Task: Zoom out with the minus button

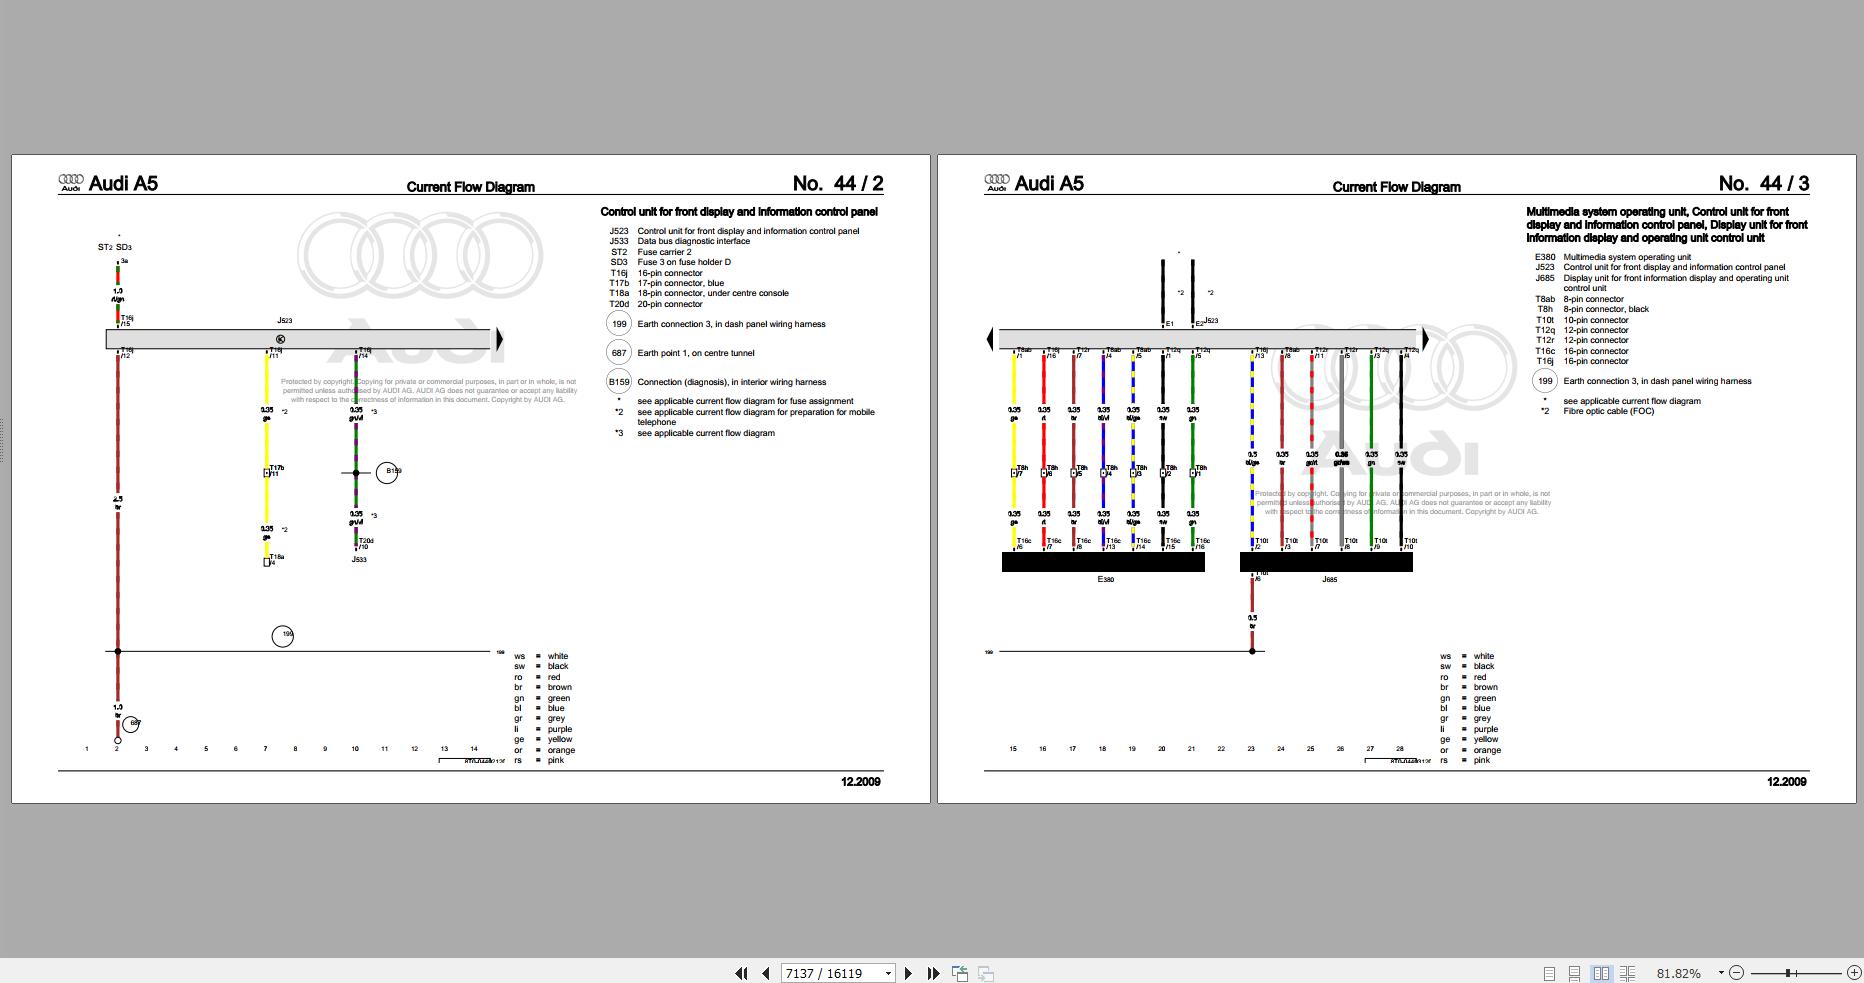Action: (x=1736, y=972)
